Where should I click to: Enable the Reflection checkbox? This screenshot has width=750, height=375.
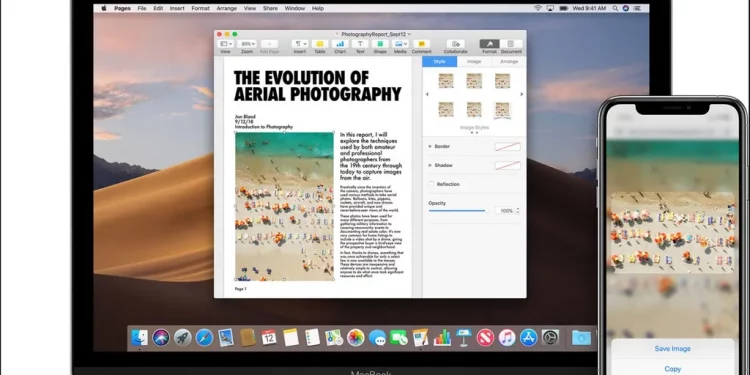point(431,184)
